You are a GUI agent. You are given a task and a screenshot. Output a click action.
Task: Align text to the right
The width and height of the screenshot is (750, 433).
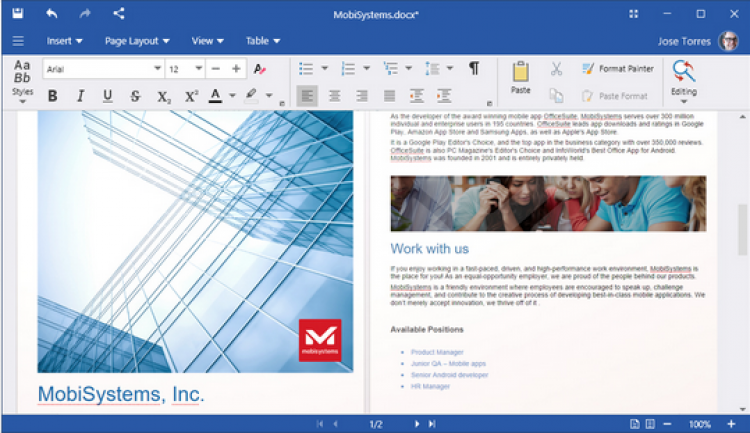click(x=362, y=96)
